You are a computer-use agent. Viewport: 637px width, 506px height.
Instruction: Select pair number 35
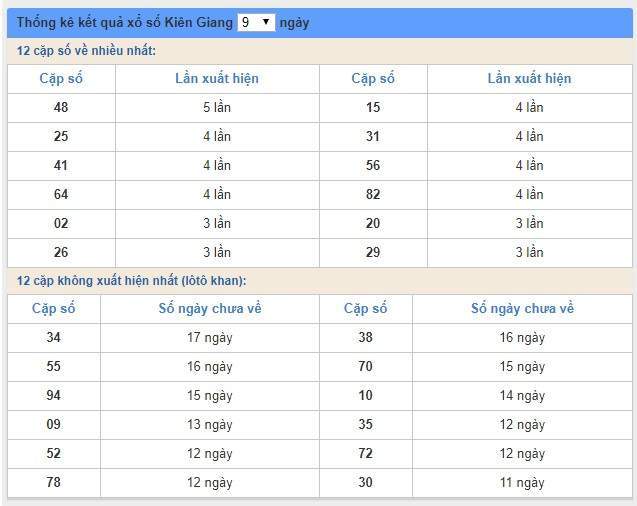click(366, 424)
